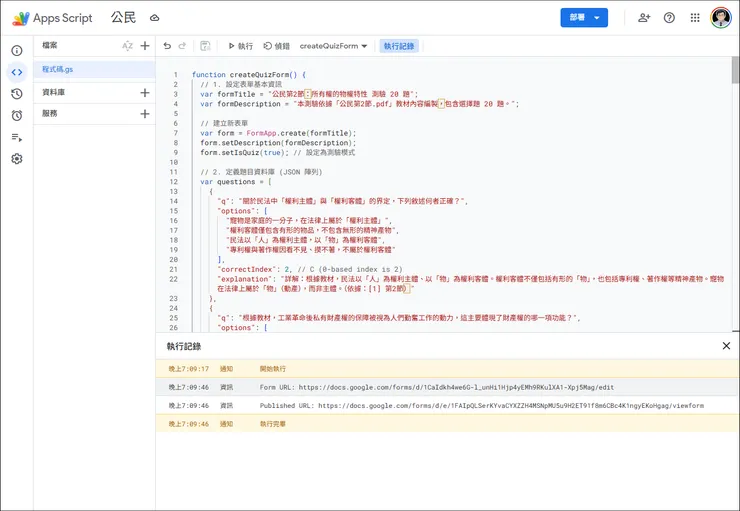Click the "correctIndex": 2 code line
The image size is (740, 511).
(310, 269)
